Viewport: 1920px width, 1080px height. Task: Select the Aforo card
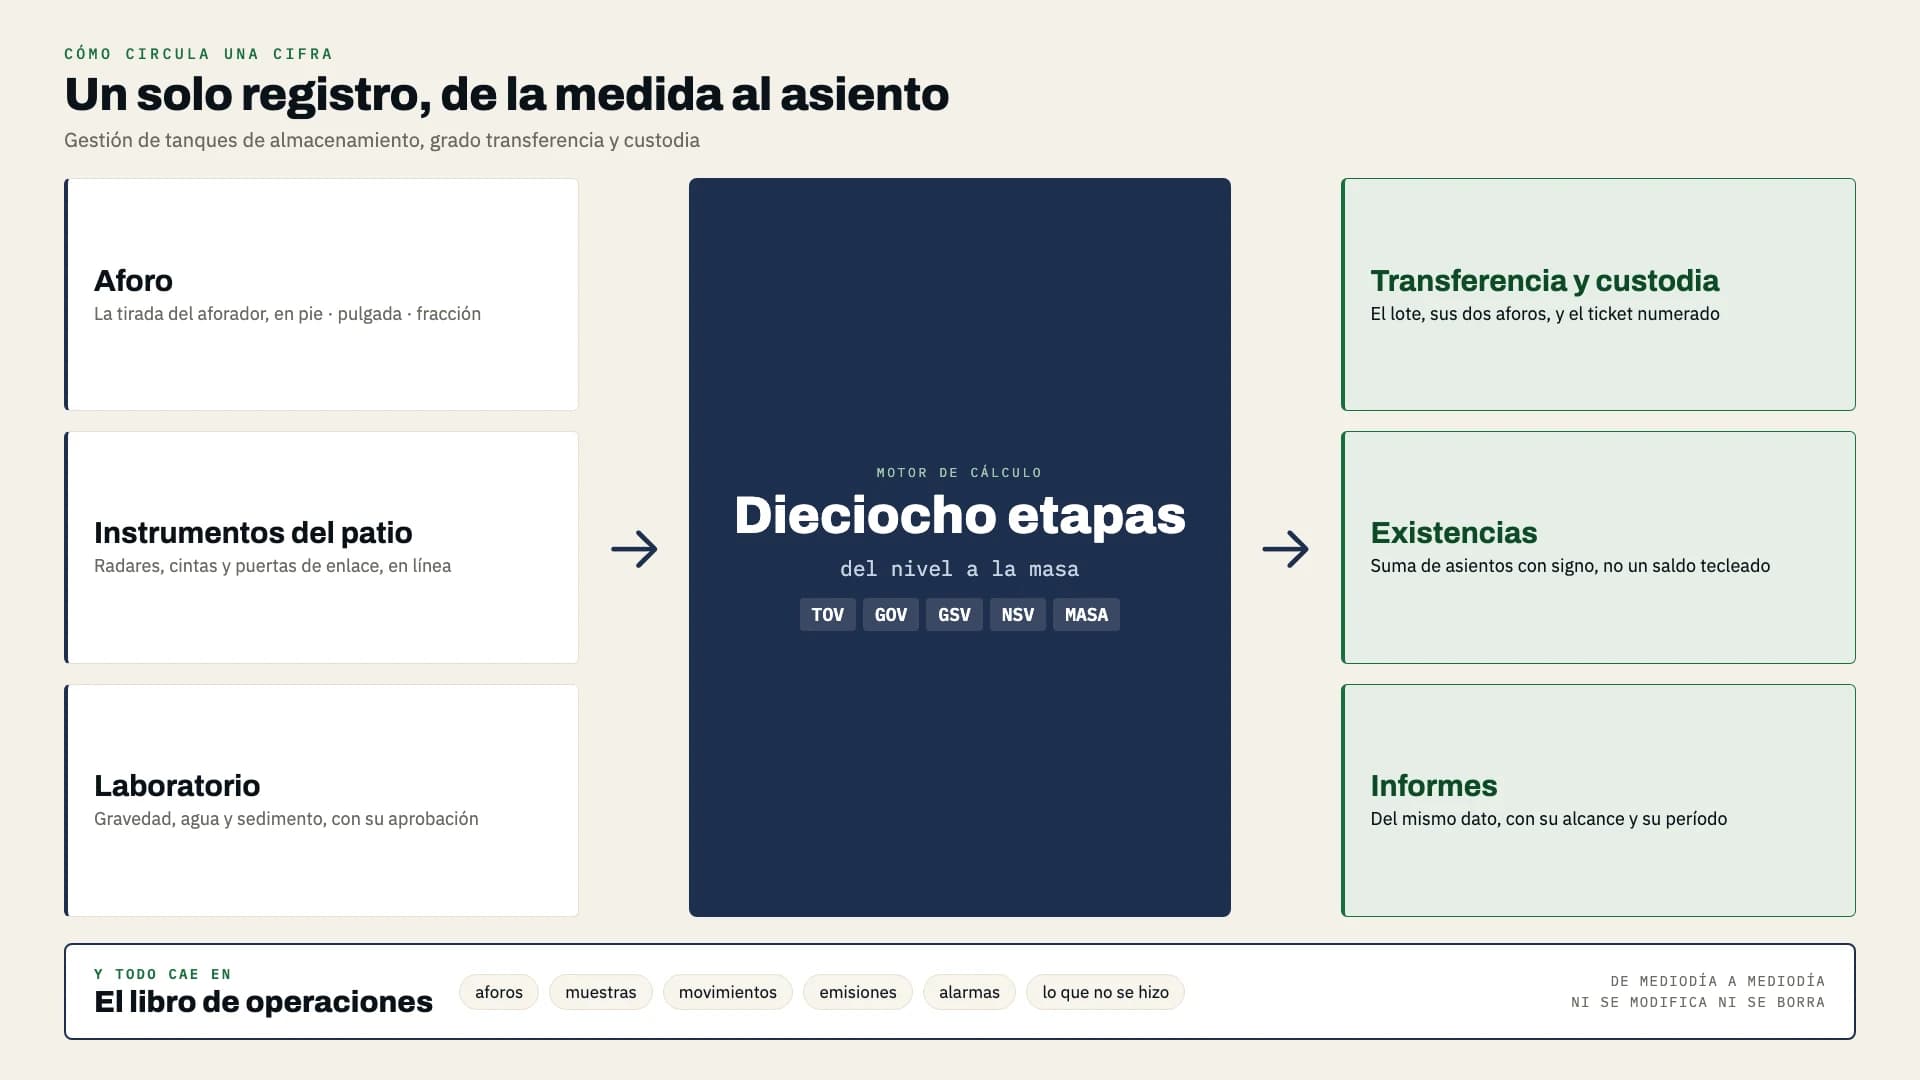pyautogui.click(x=321, y=294)
